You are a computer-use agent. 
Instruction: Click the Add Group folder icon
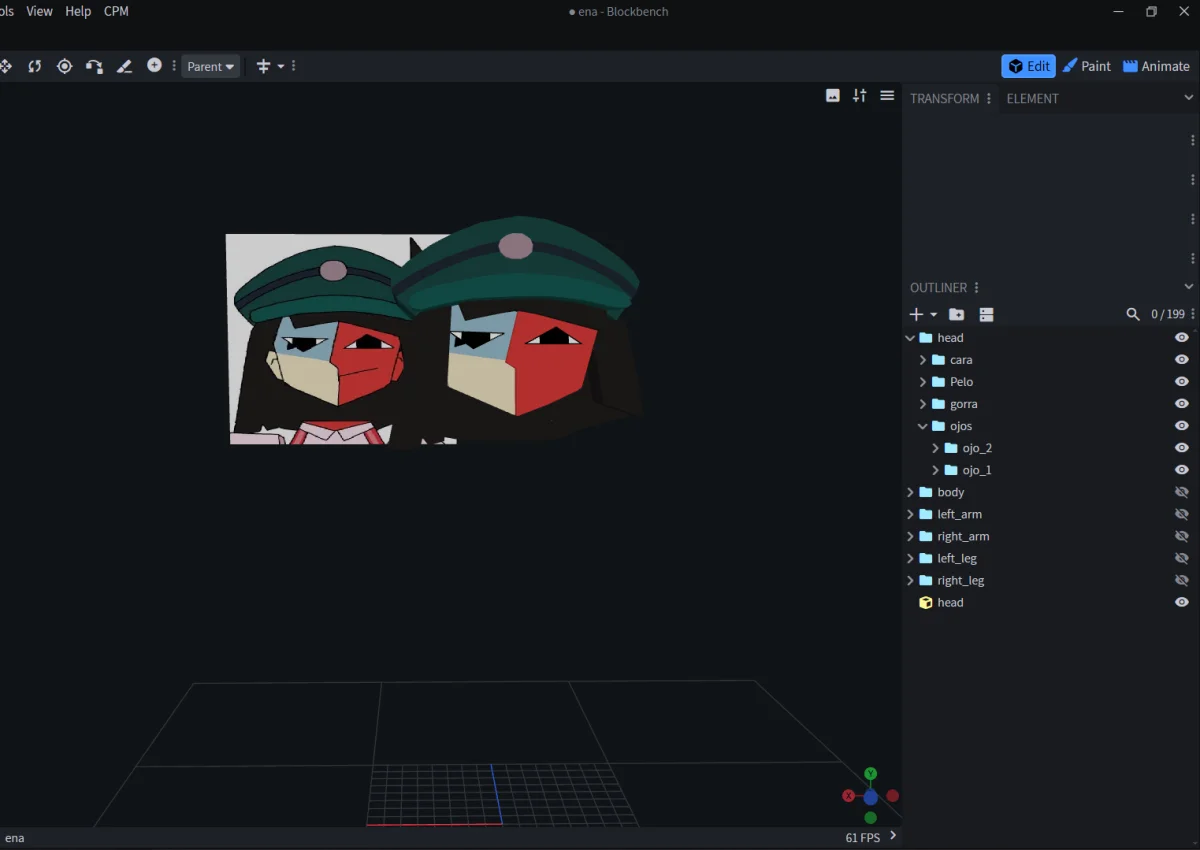(957, 314)
